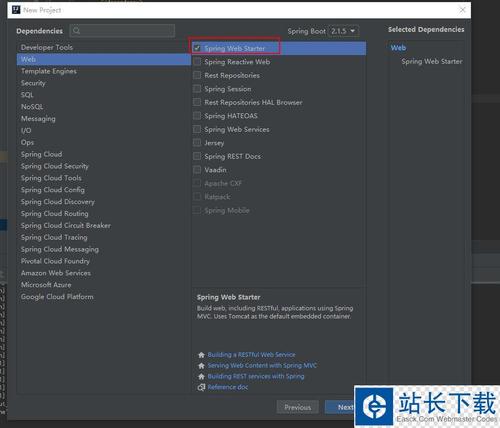Open Building a RESTful Web Service link
500x428 pixels.
(x=251, y=355)
